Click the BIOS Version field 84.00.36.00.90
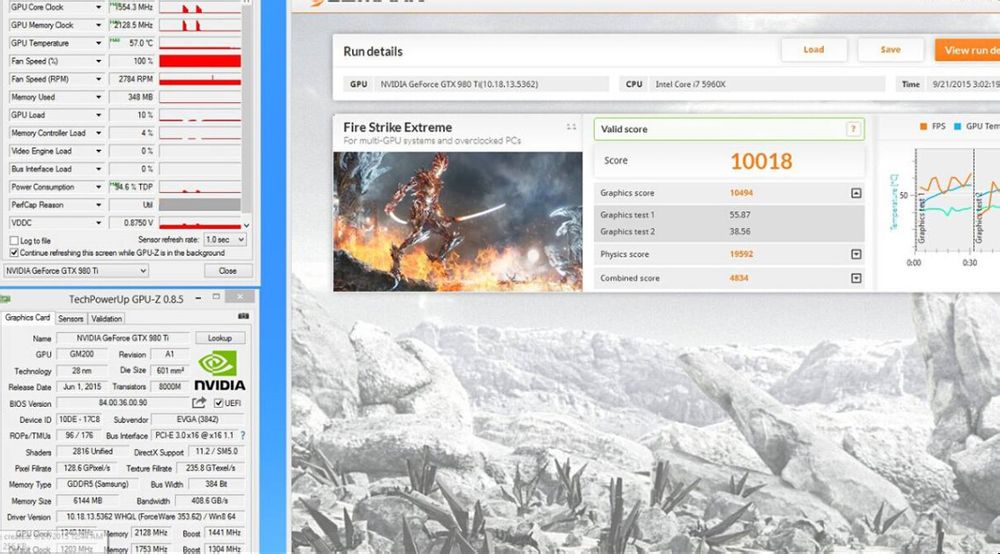 pyautogui.click(x=123, y=403)
